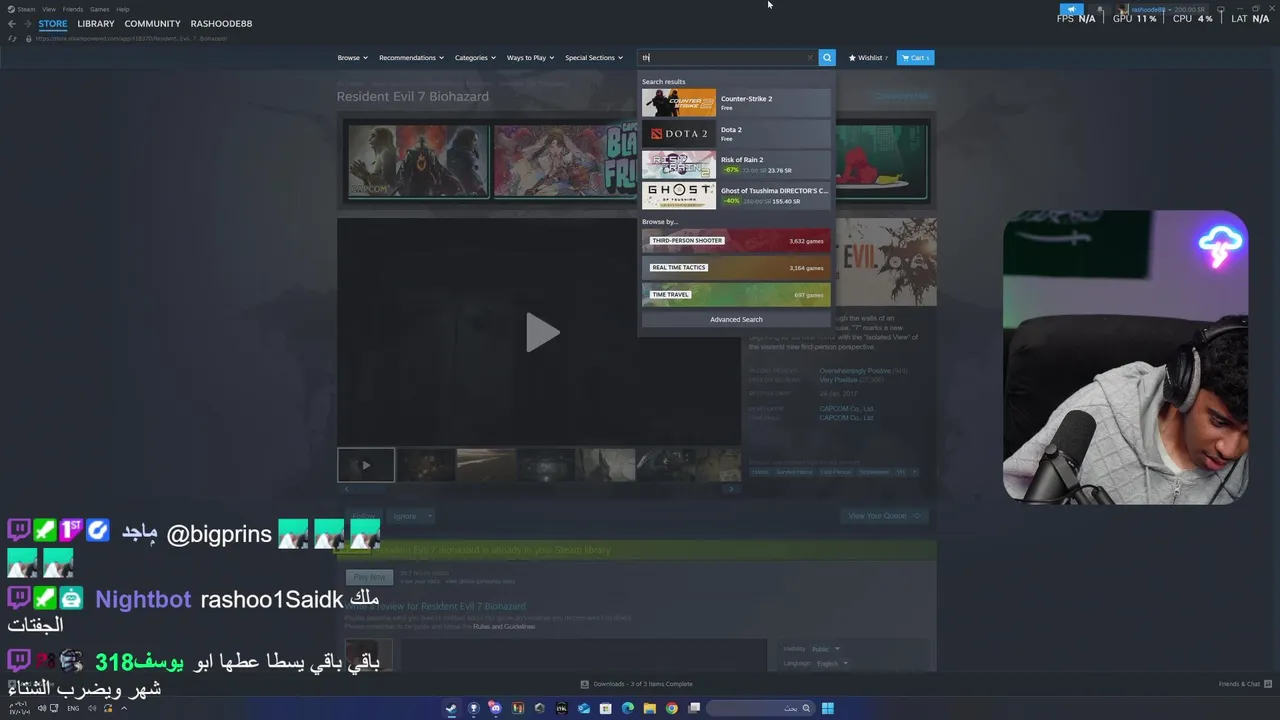This screenshot has width=1280, height=720.
Task: Open the shopping Cart button
Action: (x=915, y=58)
